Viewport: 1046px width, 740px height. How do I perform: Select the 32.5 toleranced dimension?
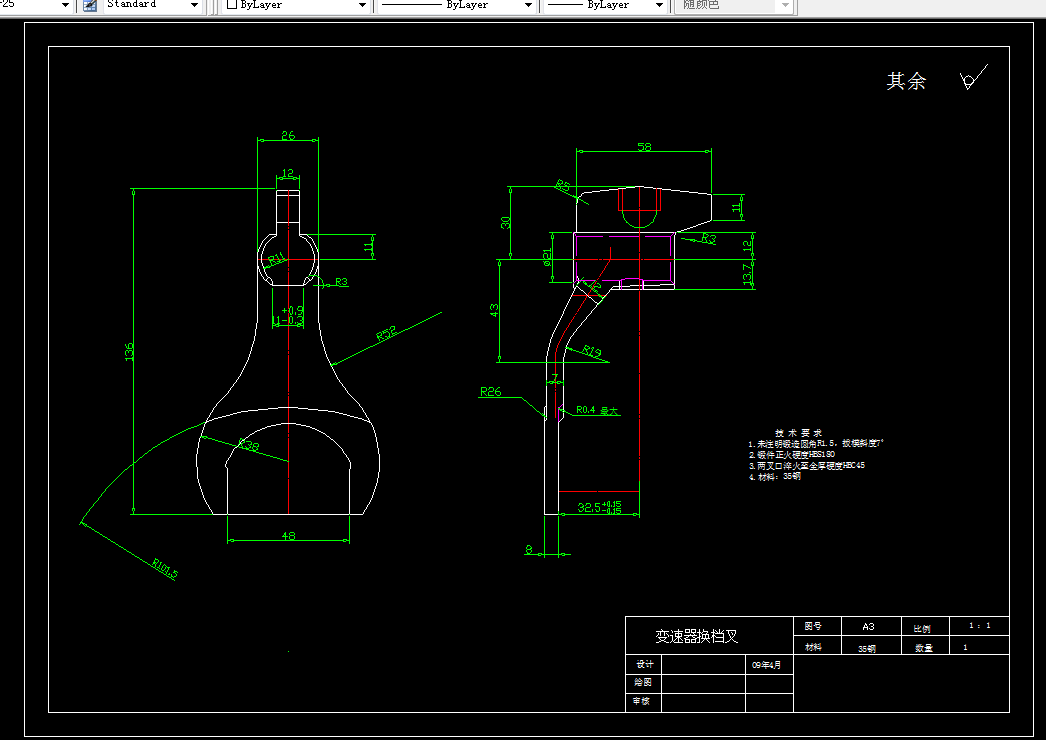[599, 507]
